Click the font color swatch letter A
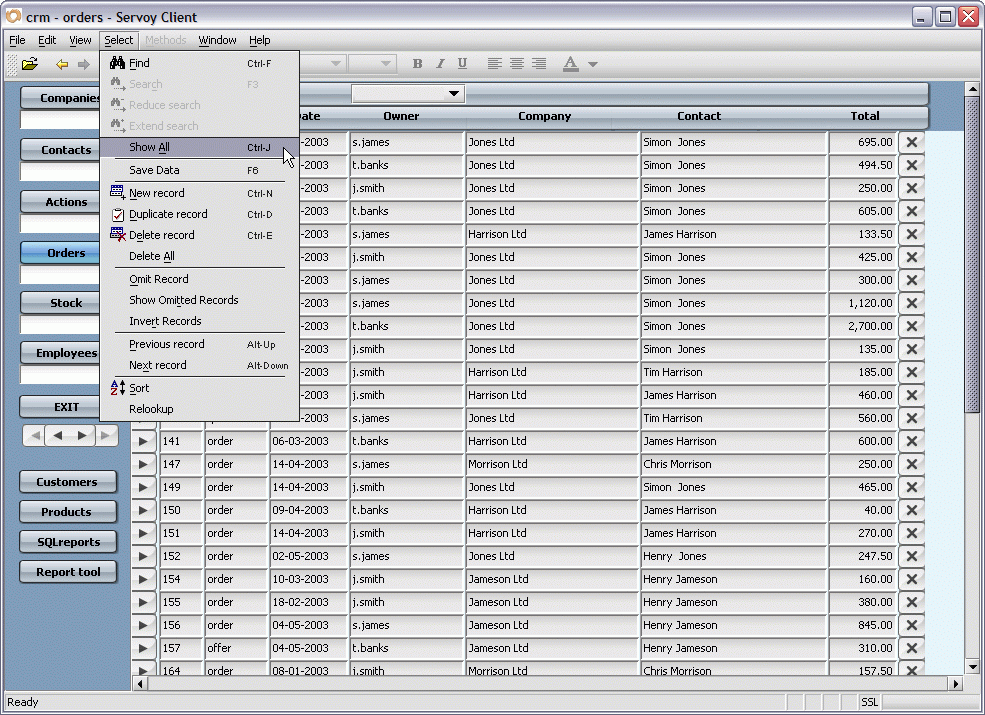Image resolution: width=985 pixels, height=715 pixels. tap(570, 64)
